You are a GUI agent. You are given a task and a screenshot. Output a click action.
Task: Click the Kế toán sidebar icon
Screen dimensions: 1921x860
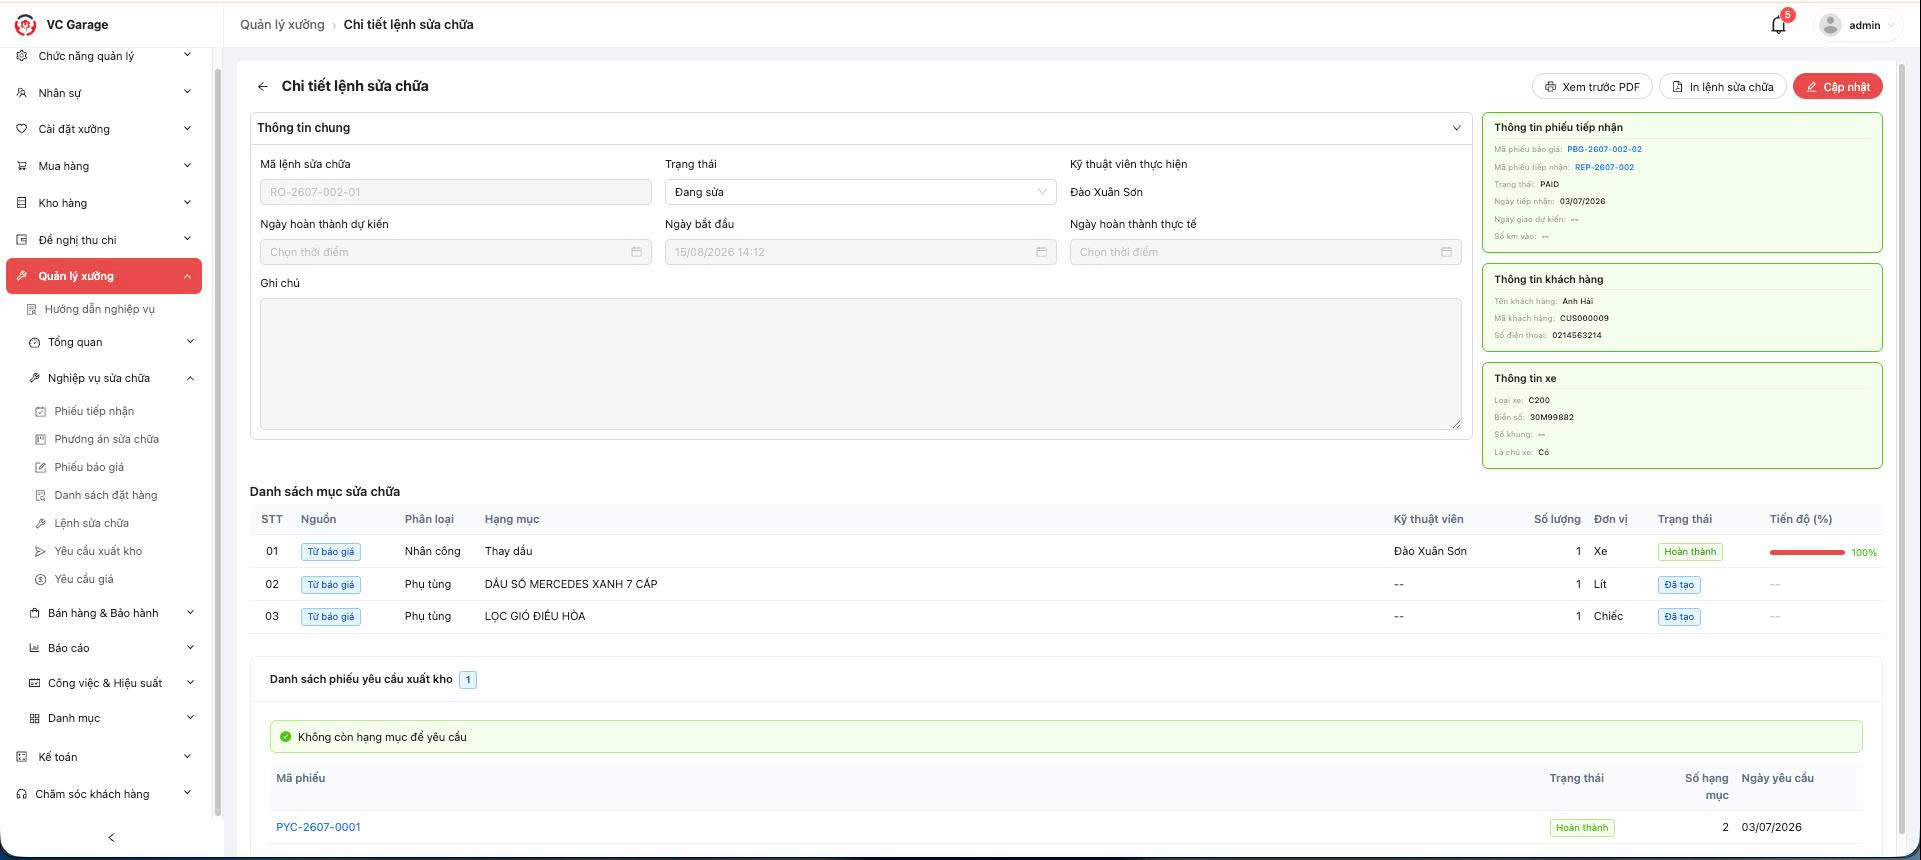(x=22, y=757)
